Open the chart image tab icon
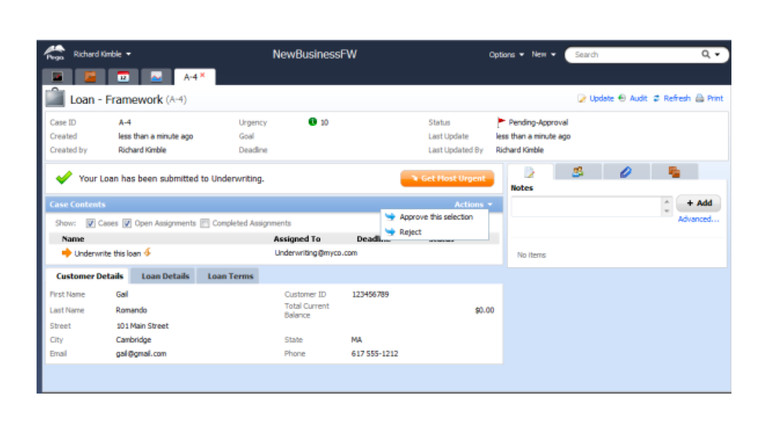 click(x=155, y=76)
